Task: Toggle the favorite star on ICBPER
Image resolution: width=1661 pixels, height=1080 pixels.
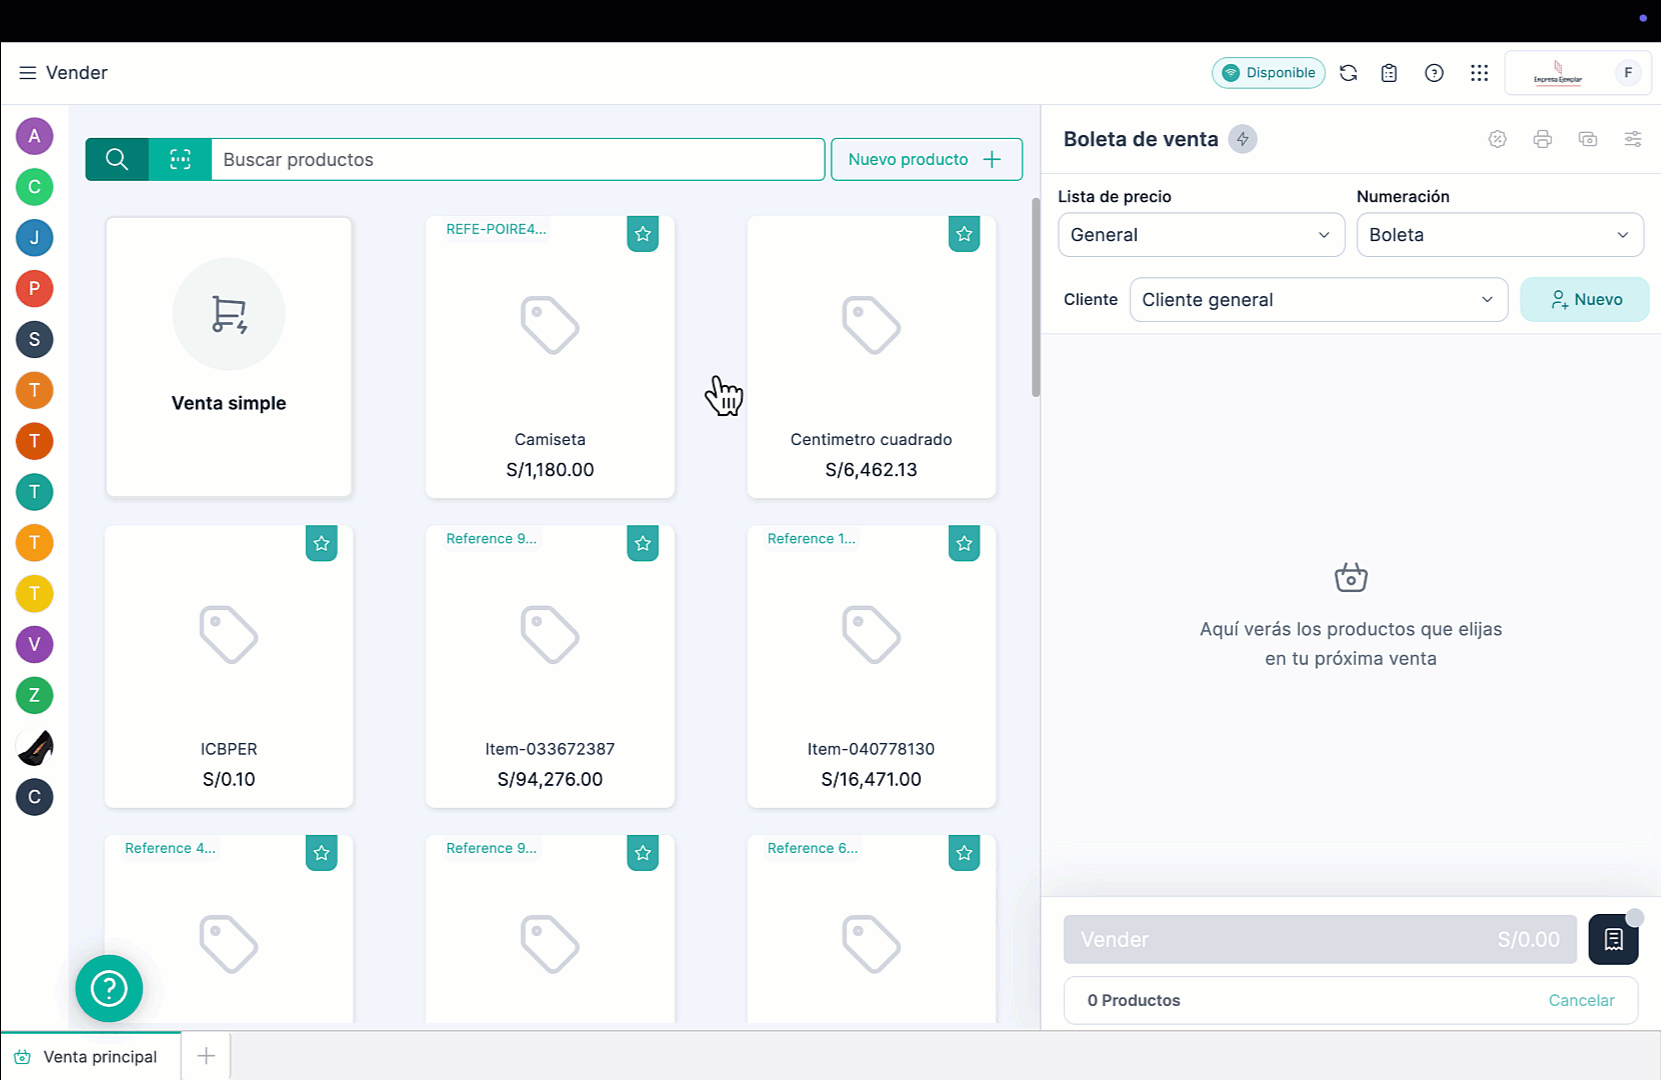Action: point(321,543)
